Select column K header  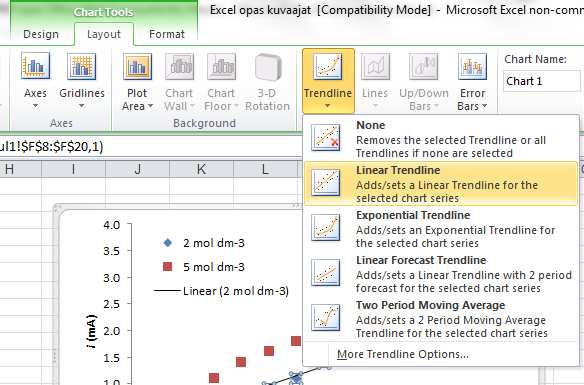201,169
